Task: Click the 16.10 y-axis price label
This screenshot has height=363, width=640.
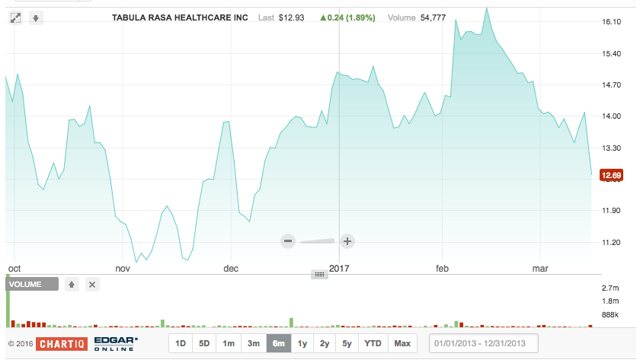Action: [x=611, y=22]
